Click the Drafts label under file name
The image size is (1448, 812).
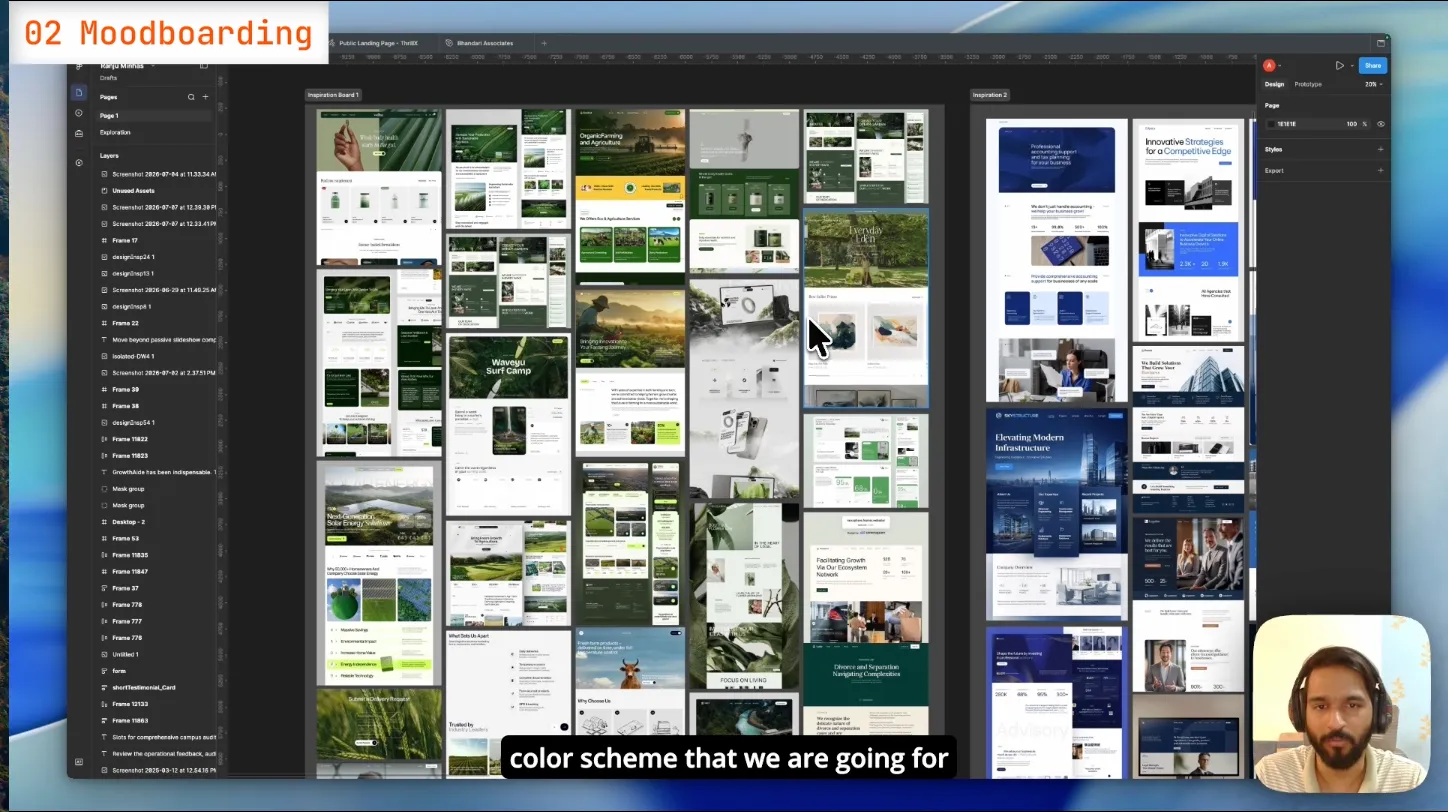[x=109, y=78]
